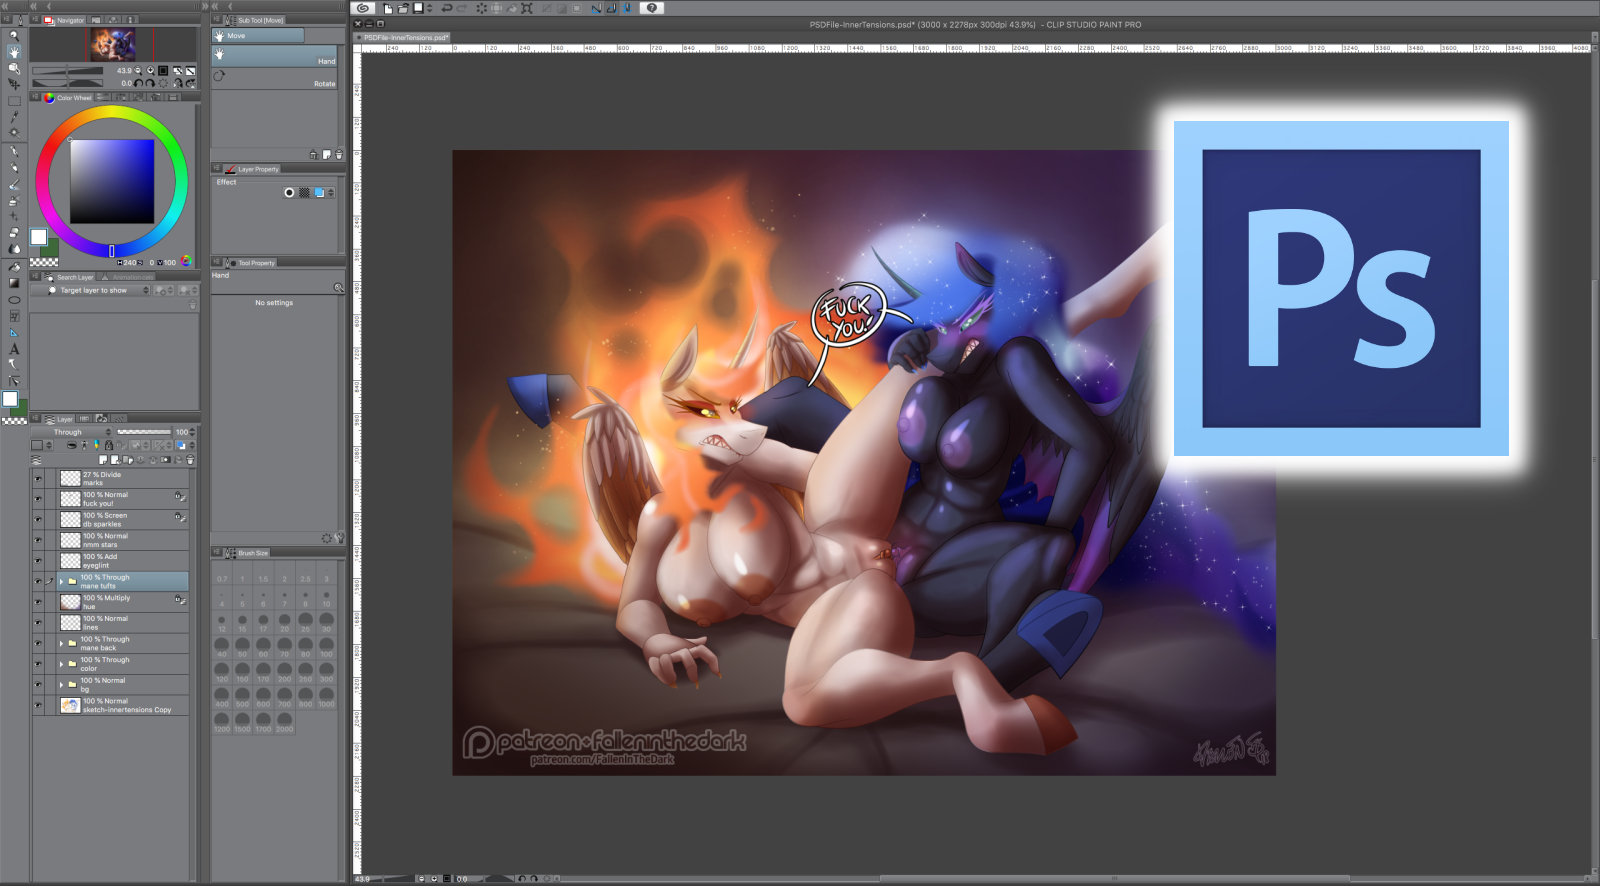This screenshot has height=886, width=1600.
Task: Select the Fill bucket tool
Action: tap(14, 267)
